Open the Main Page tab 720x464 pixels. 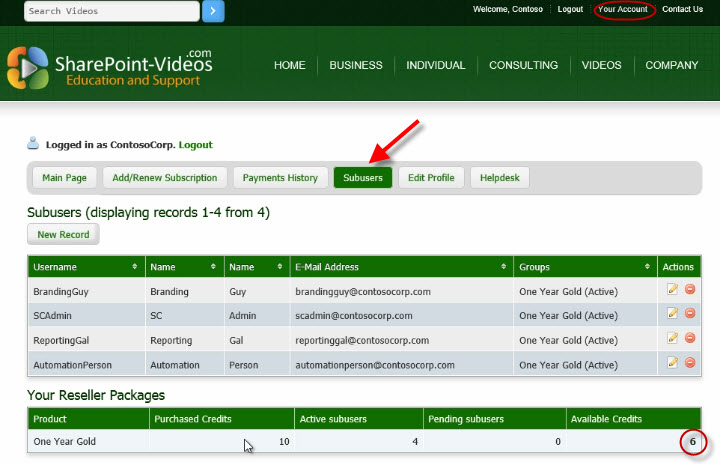(x=64, y=178)
